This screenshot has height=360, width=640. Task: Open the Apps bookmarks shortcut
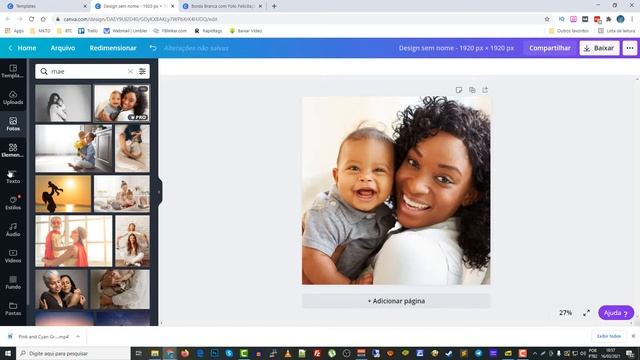14,31
